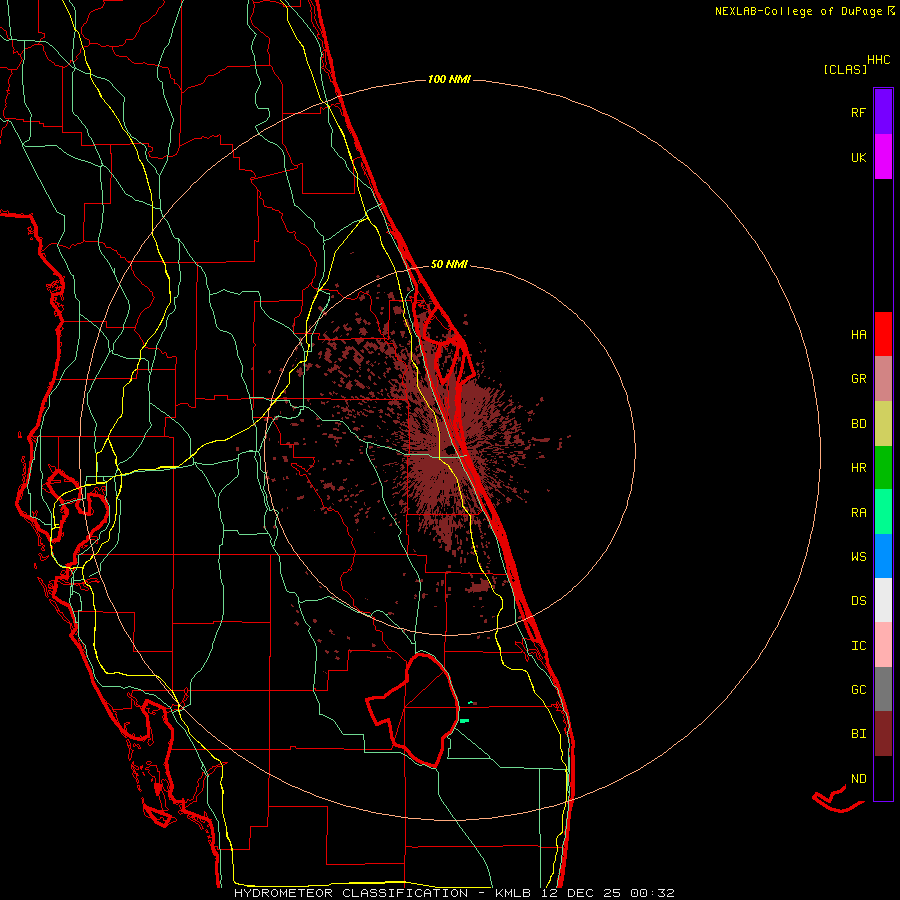
Task: Click the ND black legend swatch
Action: pos(883,778)
